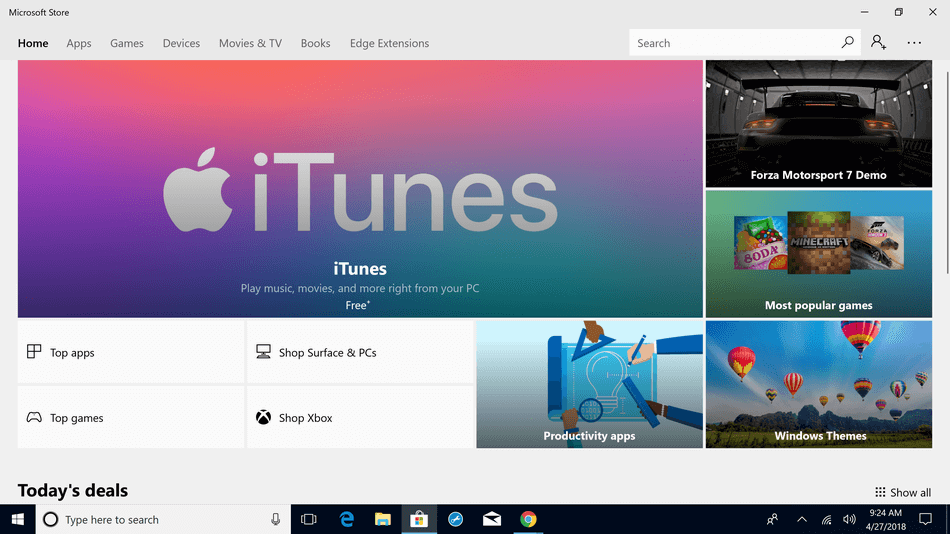Open the three-dot See more menu
The width and height of the screenshot is (950, 534).
click(914, 43)
